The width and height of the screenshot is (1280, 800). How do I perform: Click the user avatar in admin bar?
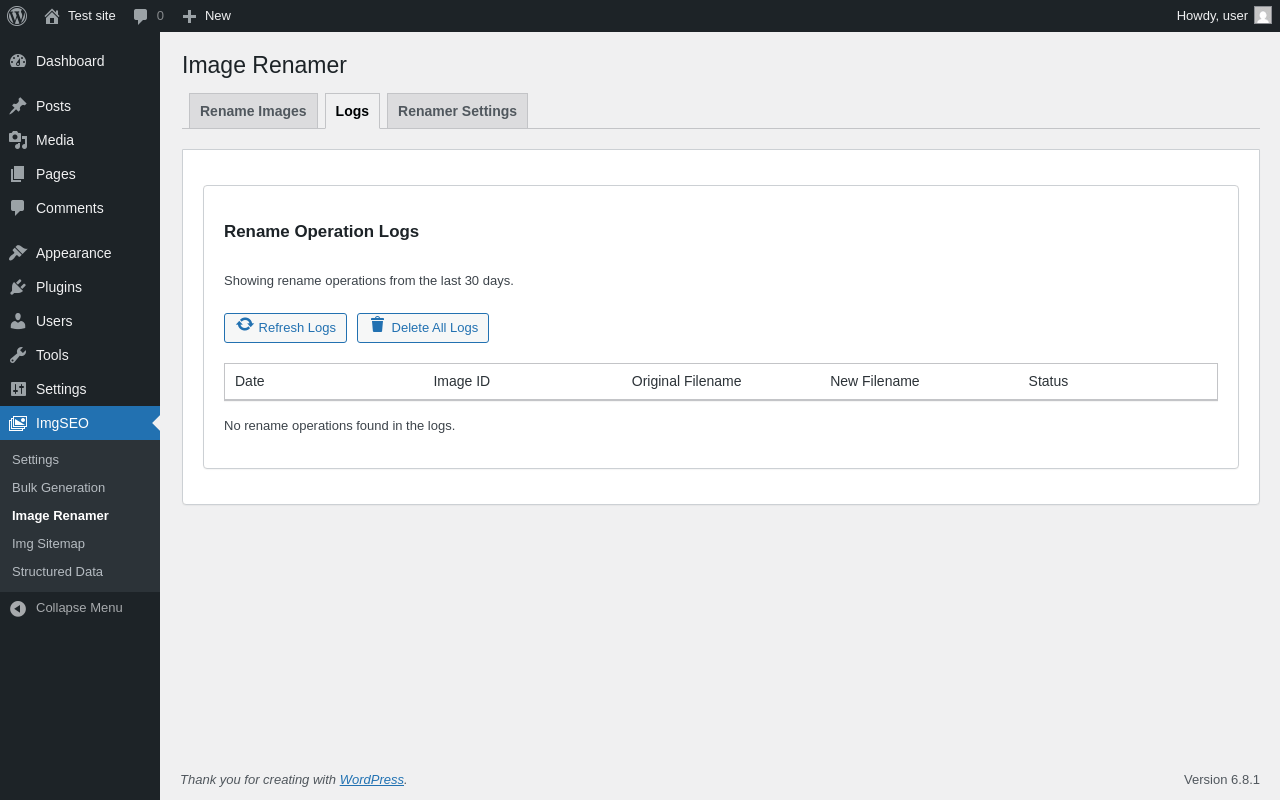click(x=1263, y=15)
